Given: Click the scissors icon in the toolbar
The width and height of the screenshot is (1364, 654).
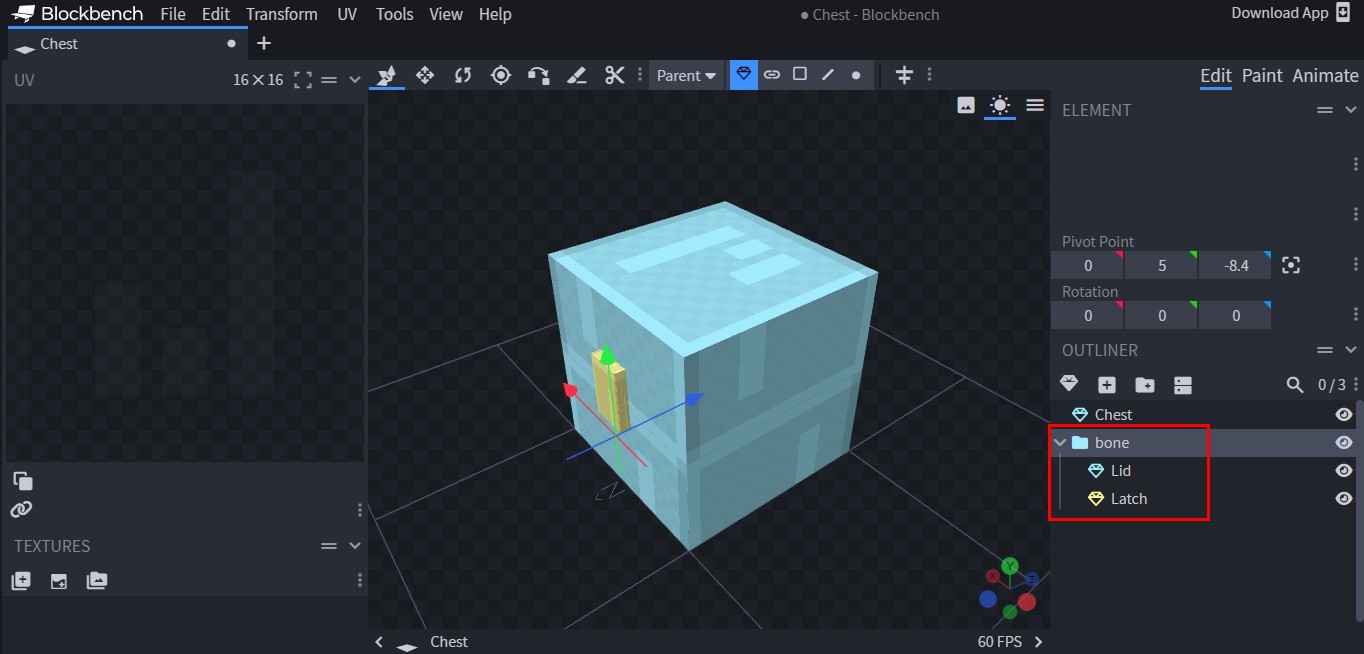Looking at the screenshot, I should click(x=614, y=75).
